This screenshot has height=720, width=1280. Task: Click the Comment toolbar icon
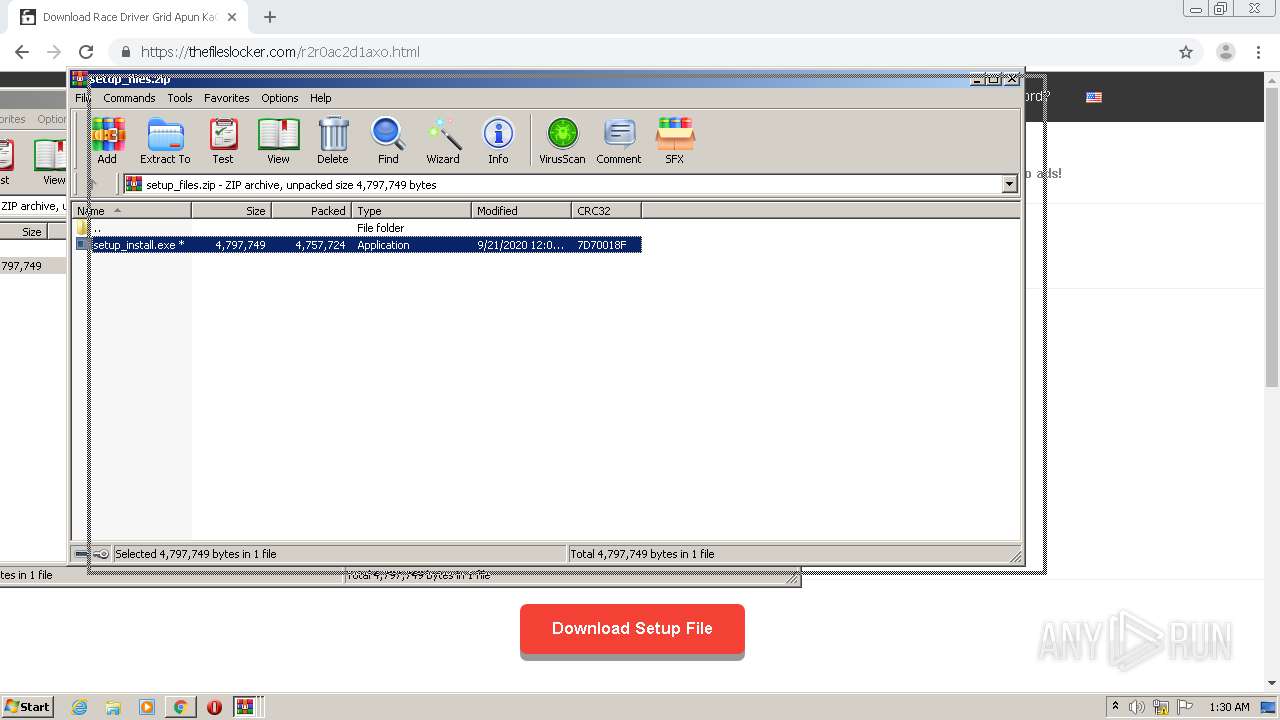[619, 140]
